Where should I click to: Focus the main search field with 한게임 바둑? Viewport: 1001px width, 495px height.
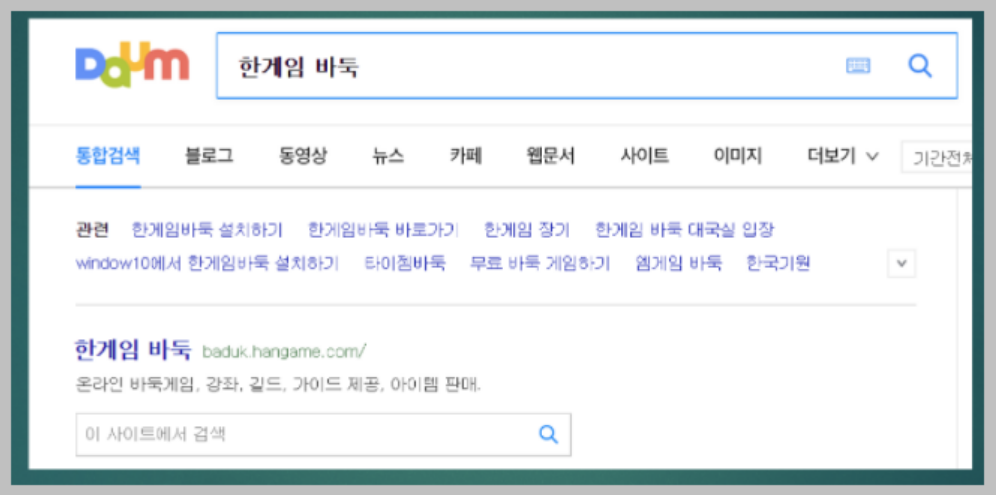587,65
